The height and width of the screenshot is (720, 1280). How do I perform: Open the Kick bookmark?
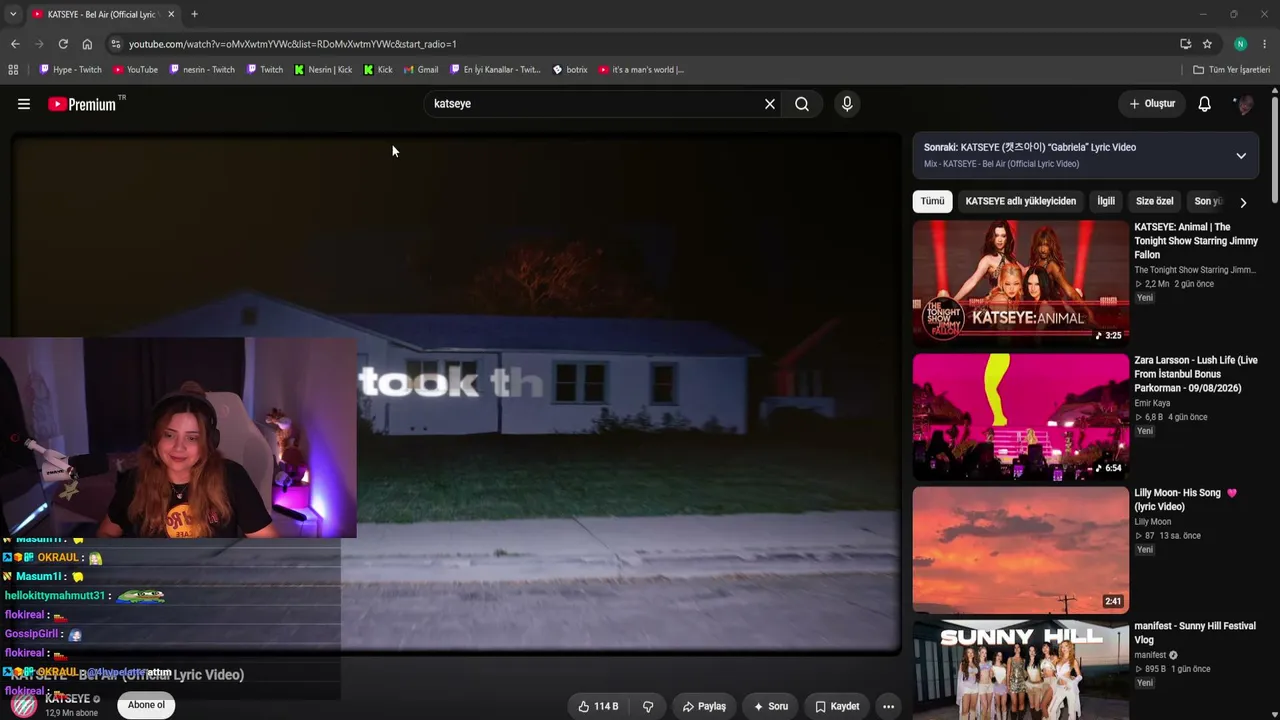[x=378, y=70]
